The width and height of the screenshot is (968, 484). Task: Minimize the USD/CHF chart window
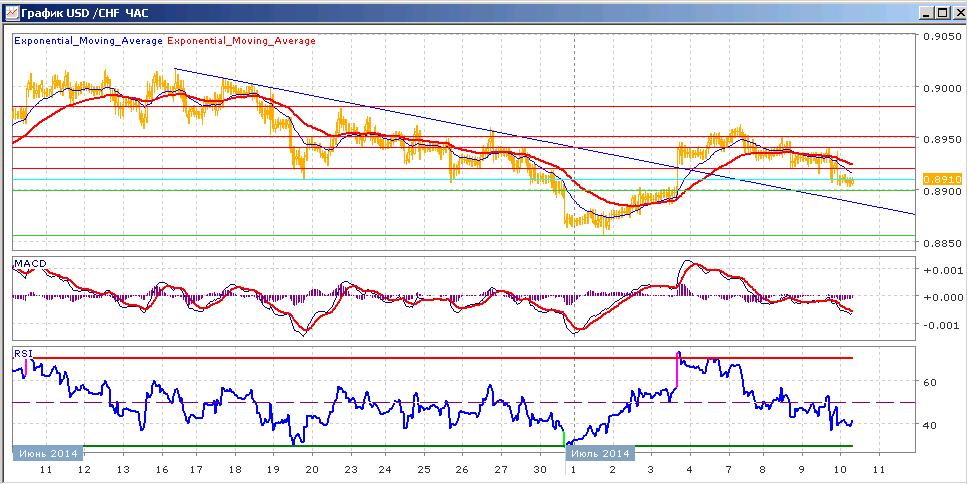[x=927, y=12]
